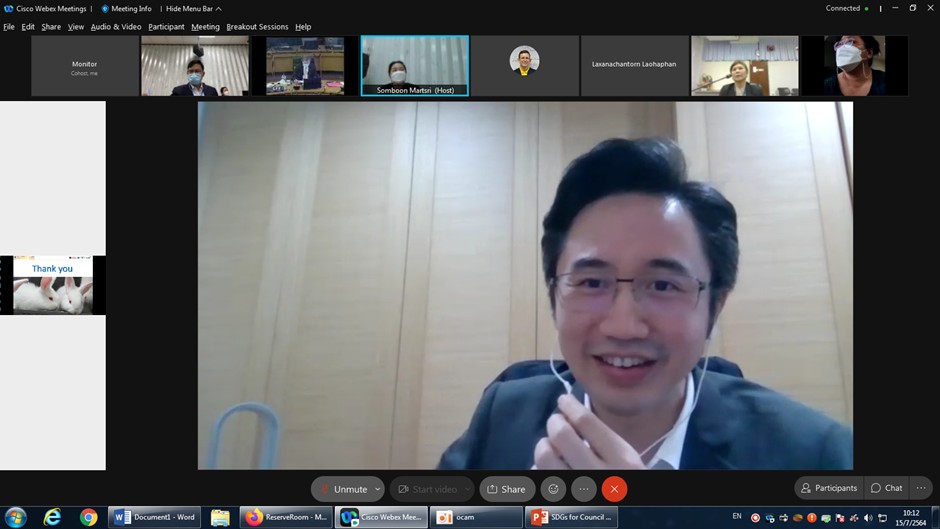
Task: Open the Breakout Sessions menu
Action: (x=257, y=27)
